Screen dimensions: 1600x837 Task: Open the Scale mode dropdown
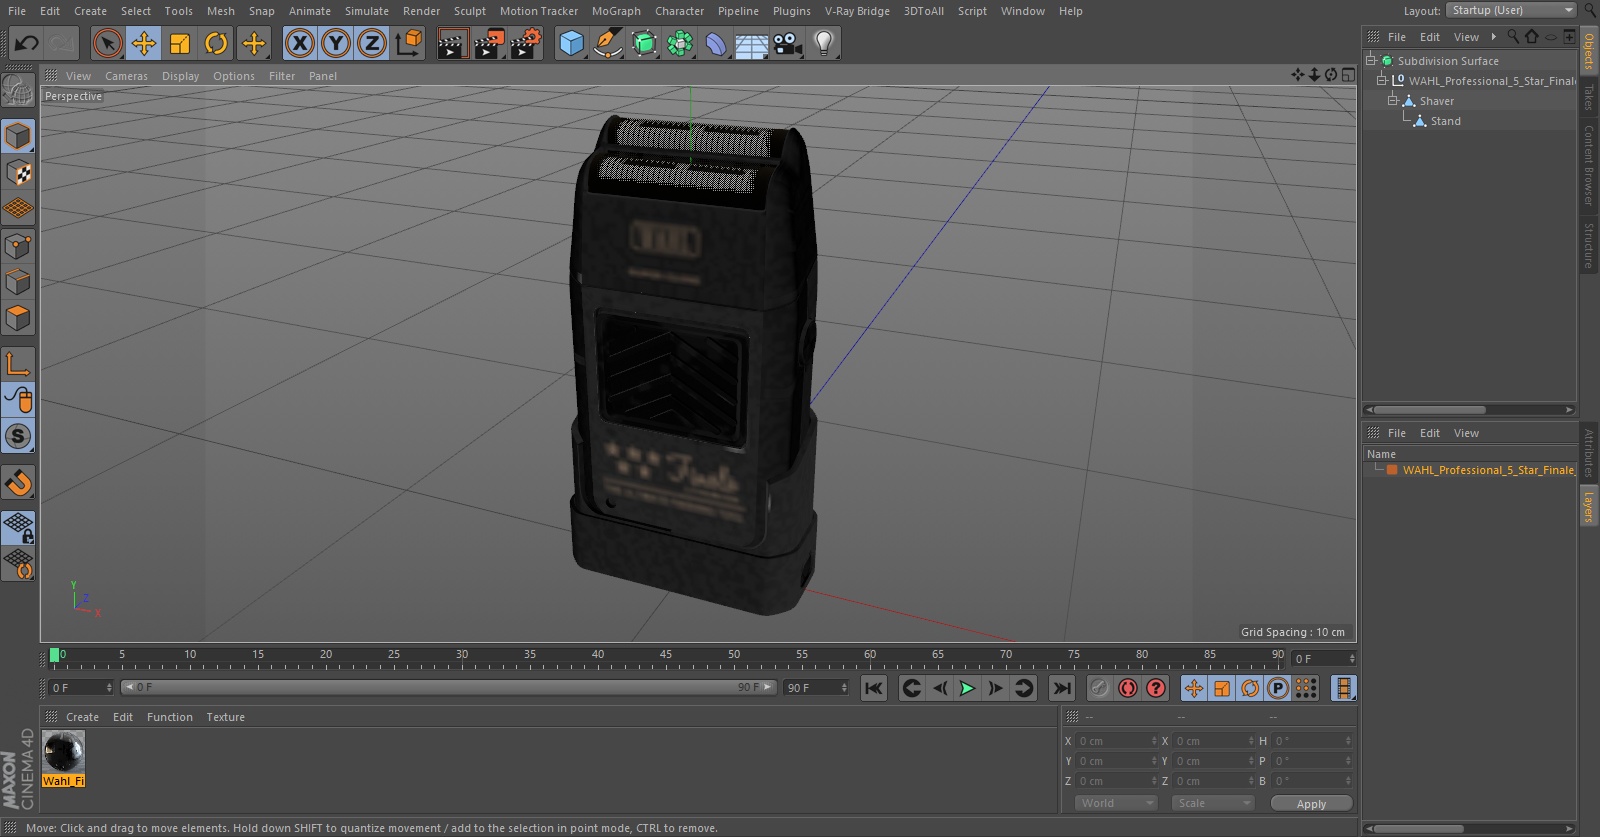tap(1212, 803)
